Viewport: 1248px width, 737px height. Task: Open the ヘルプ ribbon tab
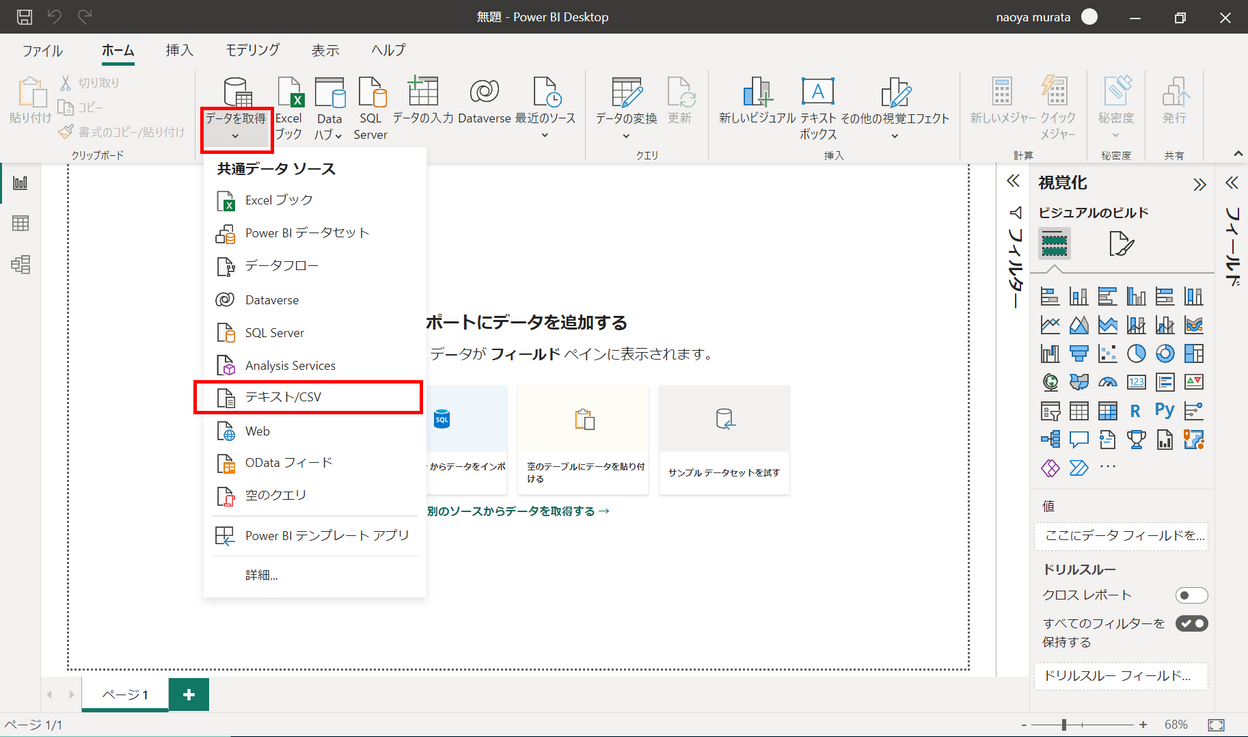pos(388,51)
